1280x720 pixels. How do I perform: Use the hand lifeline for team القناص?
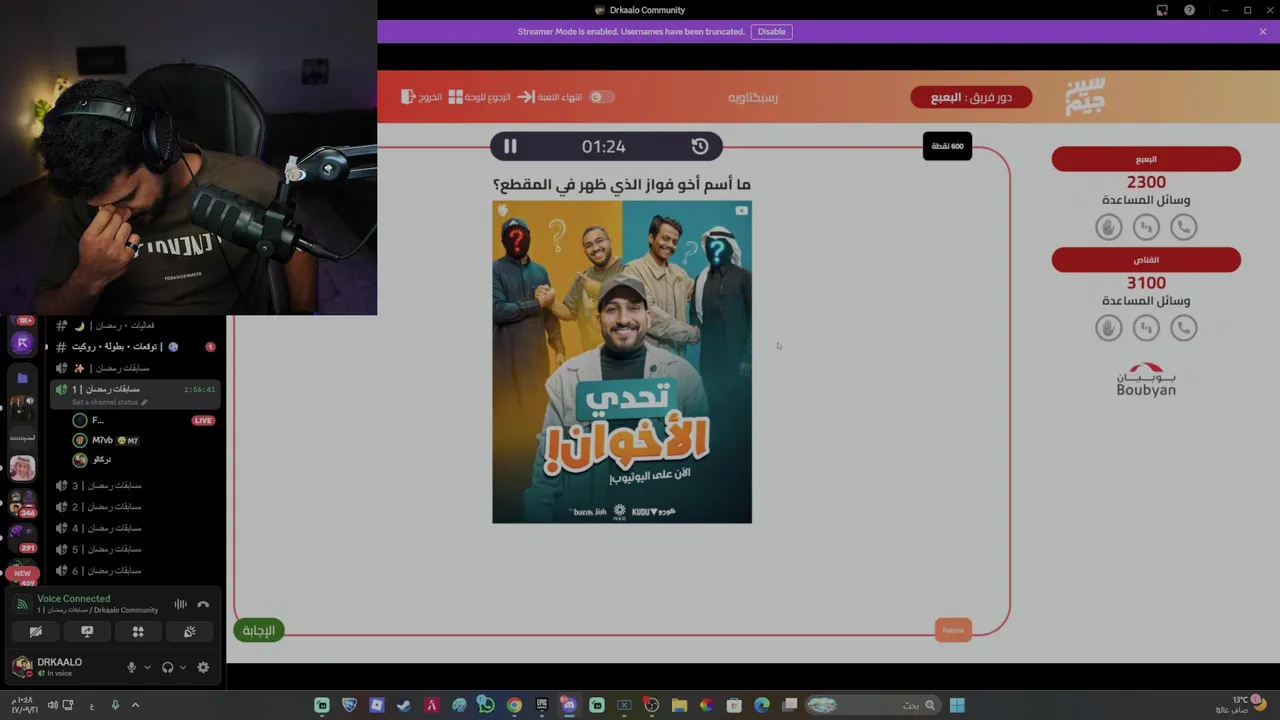click(x=1108, y=327)
